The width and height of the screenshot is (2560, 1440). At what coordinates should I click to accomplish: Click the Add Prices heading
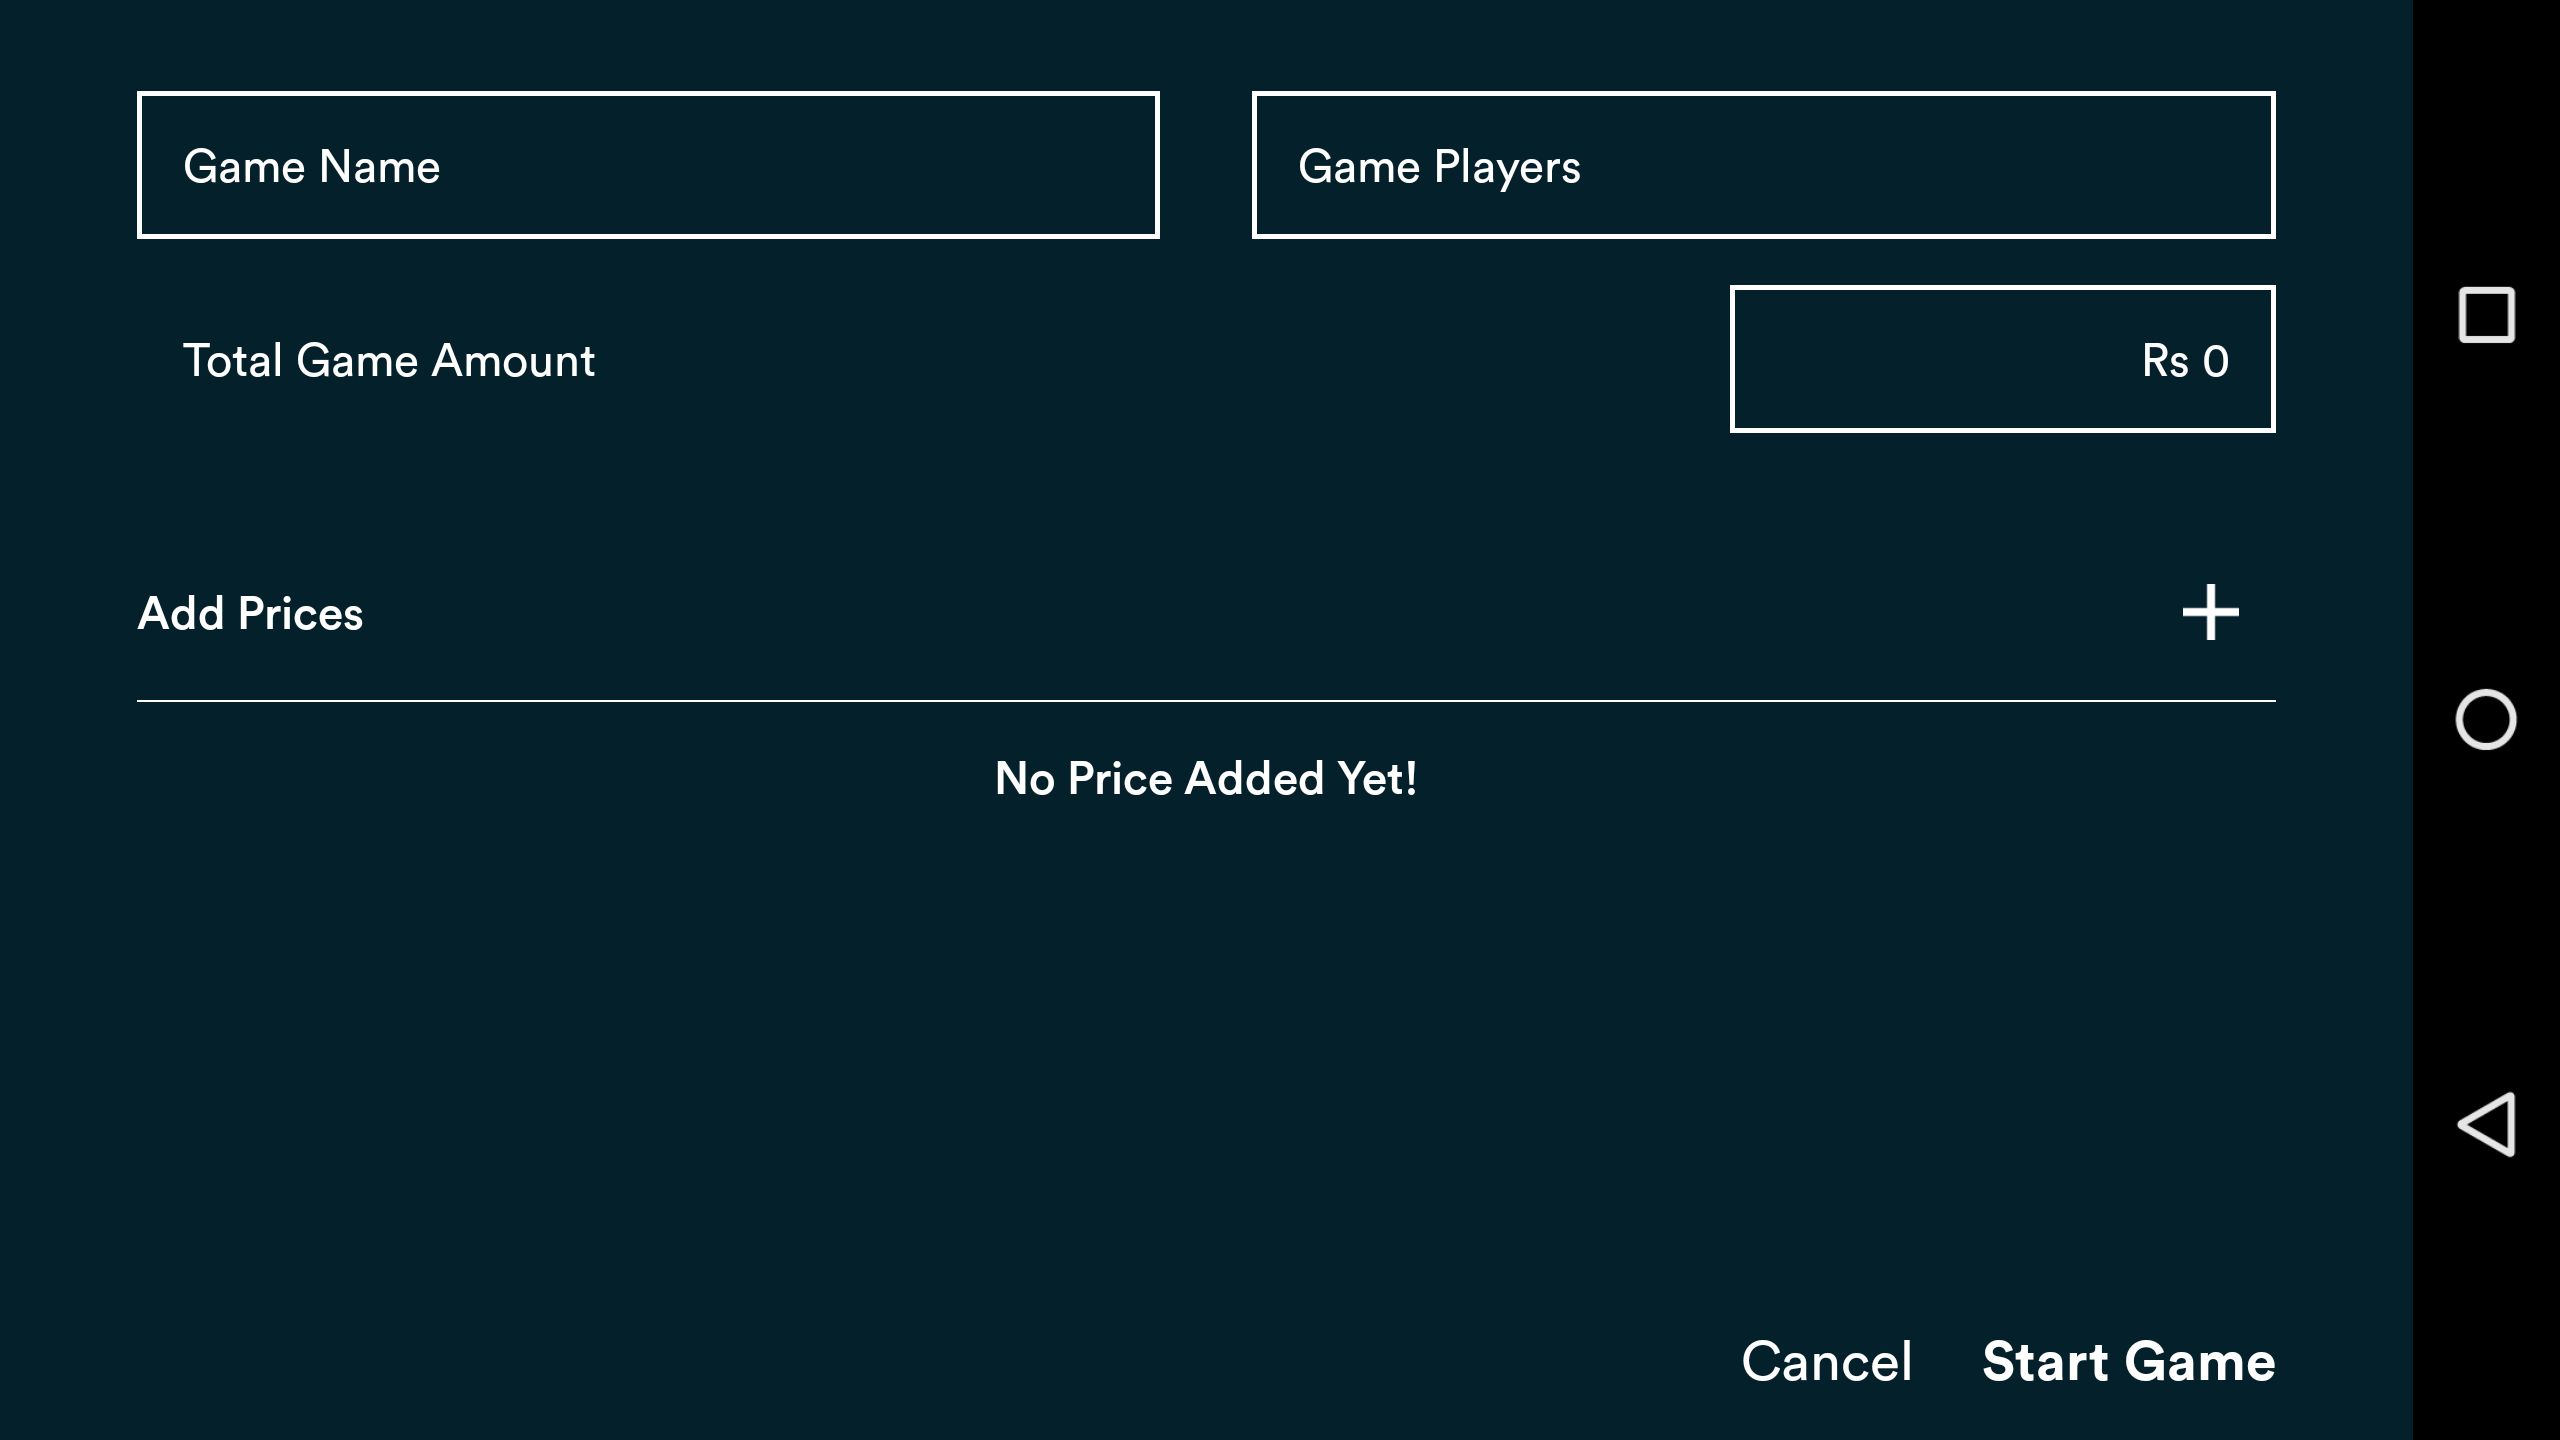click(250, 613)
